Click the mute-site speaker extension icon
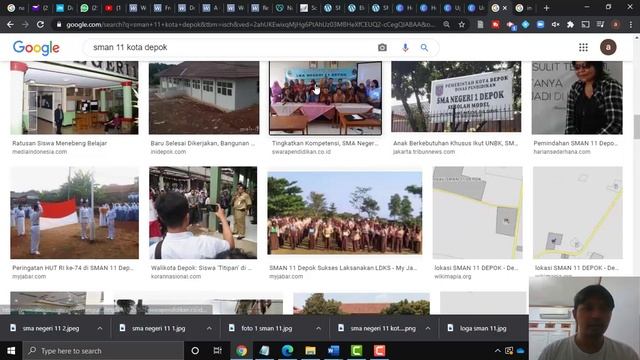The width and height of the screenshot is (640, 360). (x=555, y=25)
